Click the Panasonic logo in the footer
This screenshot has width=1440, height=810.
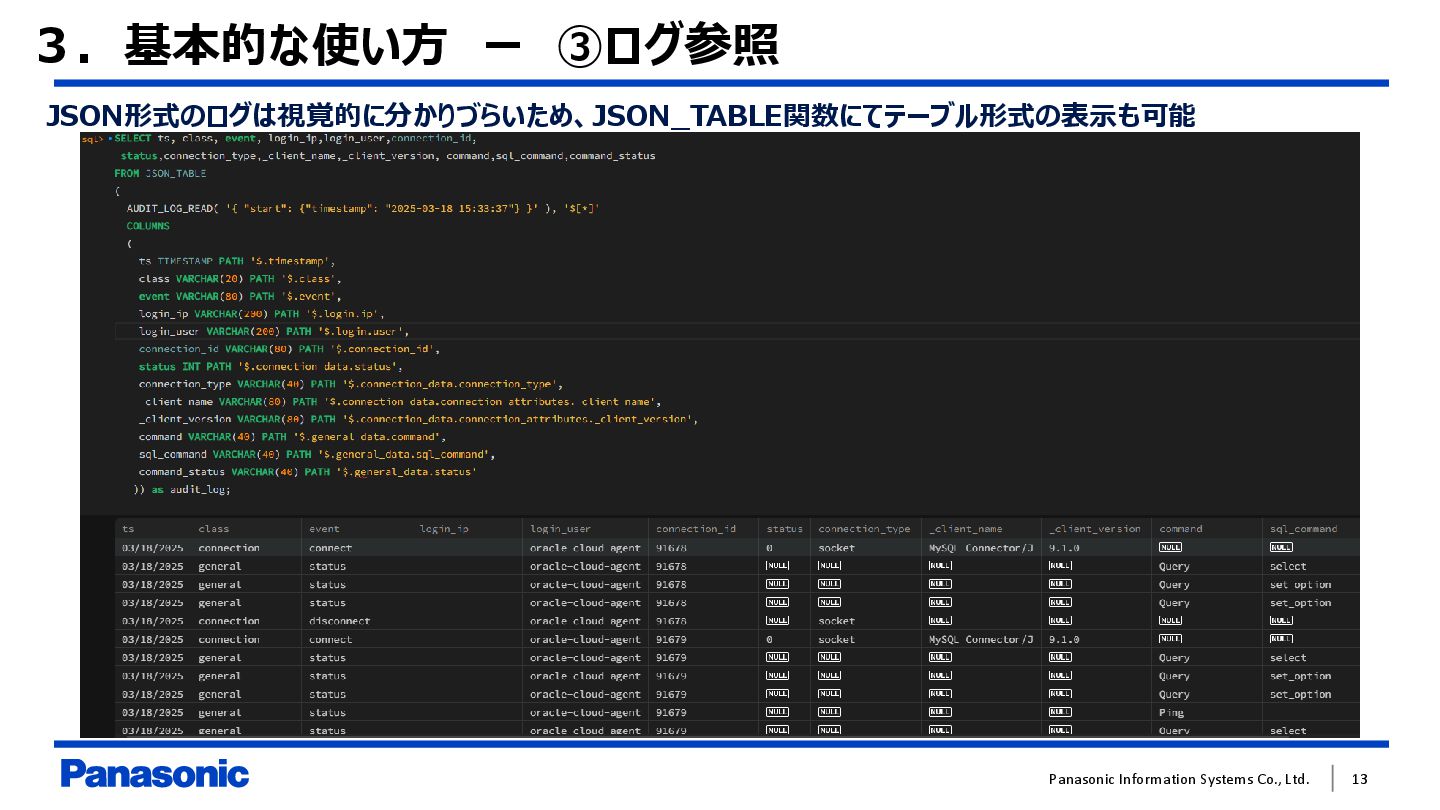tap(154, 774)
